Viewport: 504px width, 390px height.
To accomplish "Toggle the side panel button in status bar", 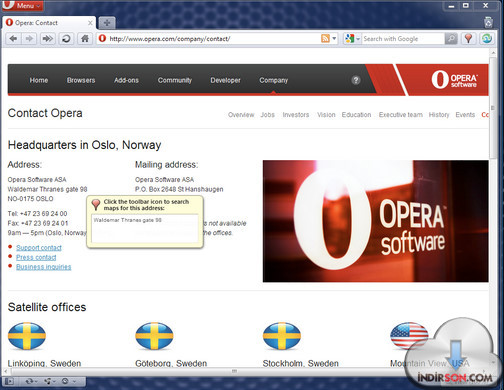I will (x=9, y=381).
